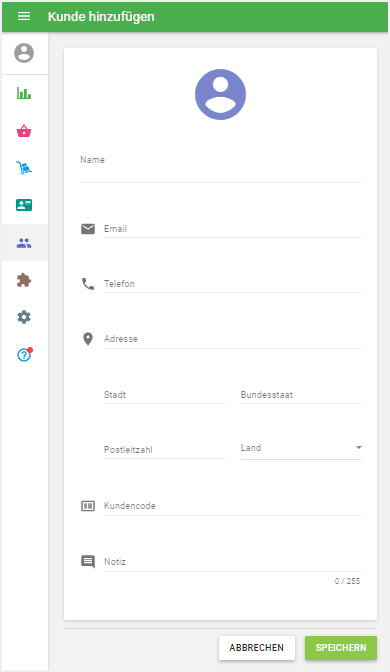Open the help question mark icon
The image size is (390, 672).
pos(24,354)
